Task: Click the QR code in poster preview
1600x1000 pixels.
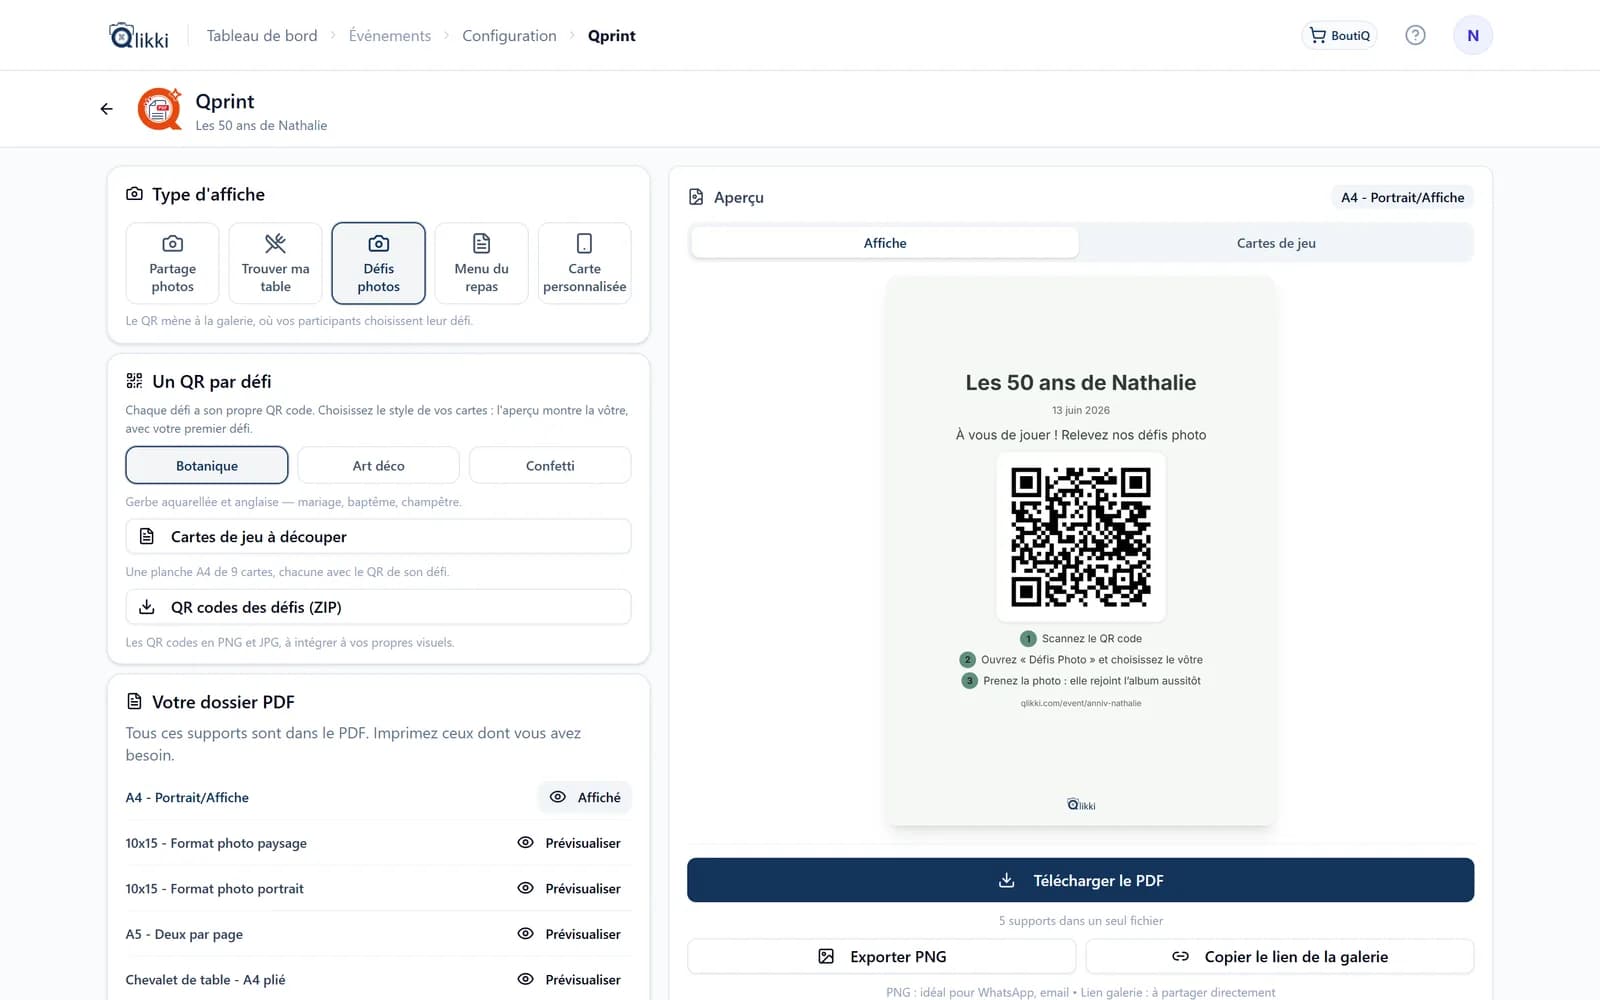Action: coord(1081,536)
